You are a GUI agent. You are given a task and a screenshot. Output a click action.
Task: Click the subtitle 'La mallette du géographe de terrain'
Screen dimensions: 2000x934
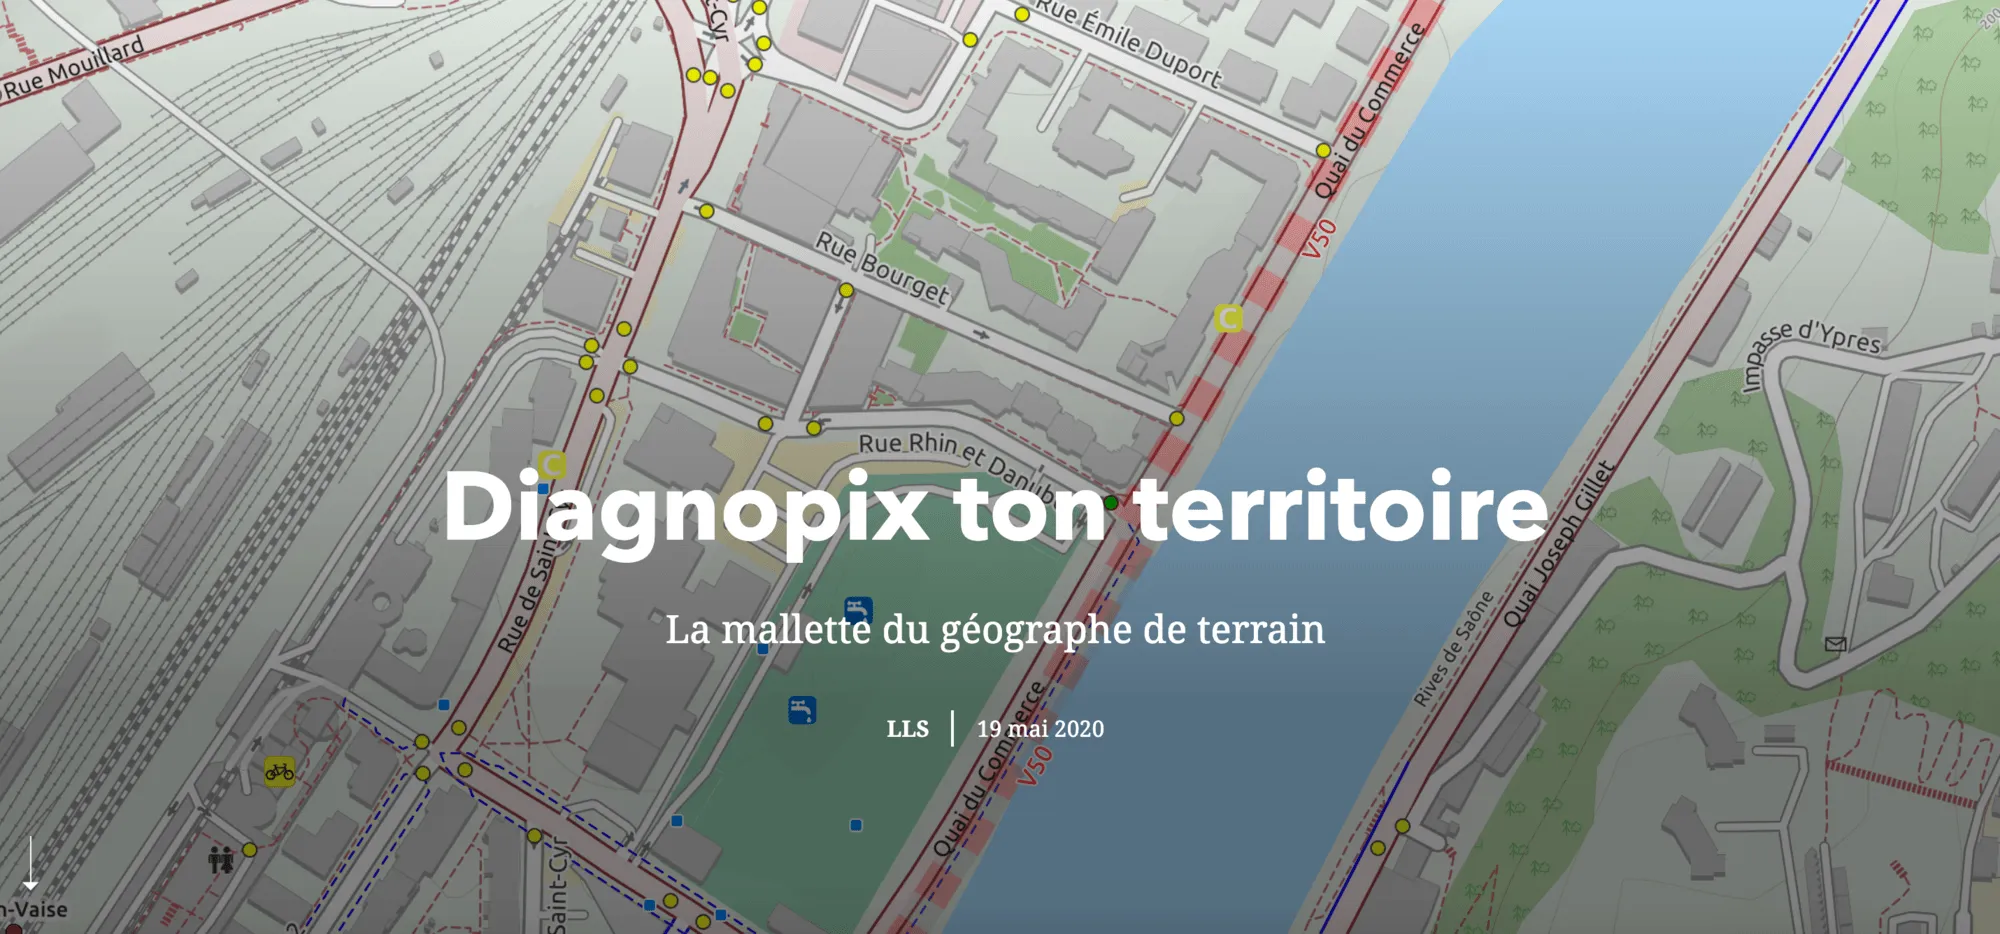coord(995,630)
